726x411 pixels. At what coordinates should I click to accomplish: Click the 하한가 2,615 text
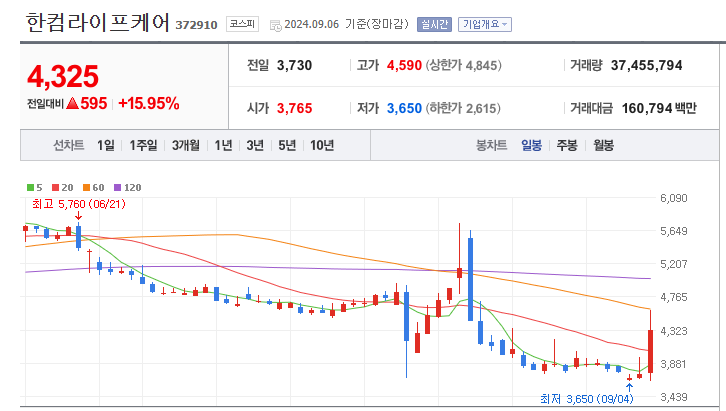tap(463, 108)
